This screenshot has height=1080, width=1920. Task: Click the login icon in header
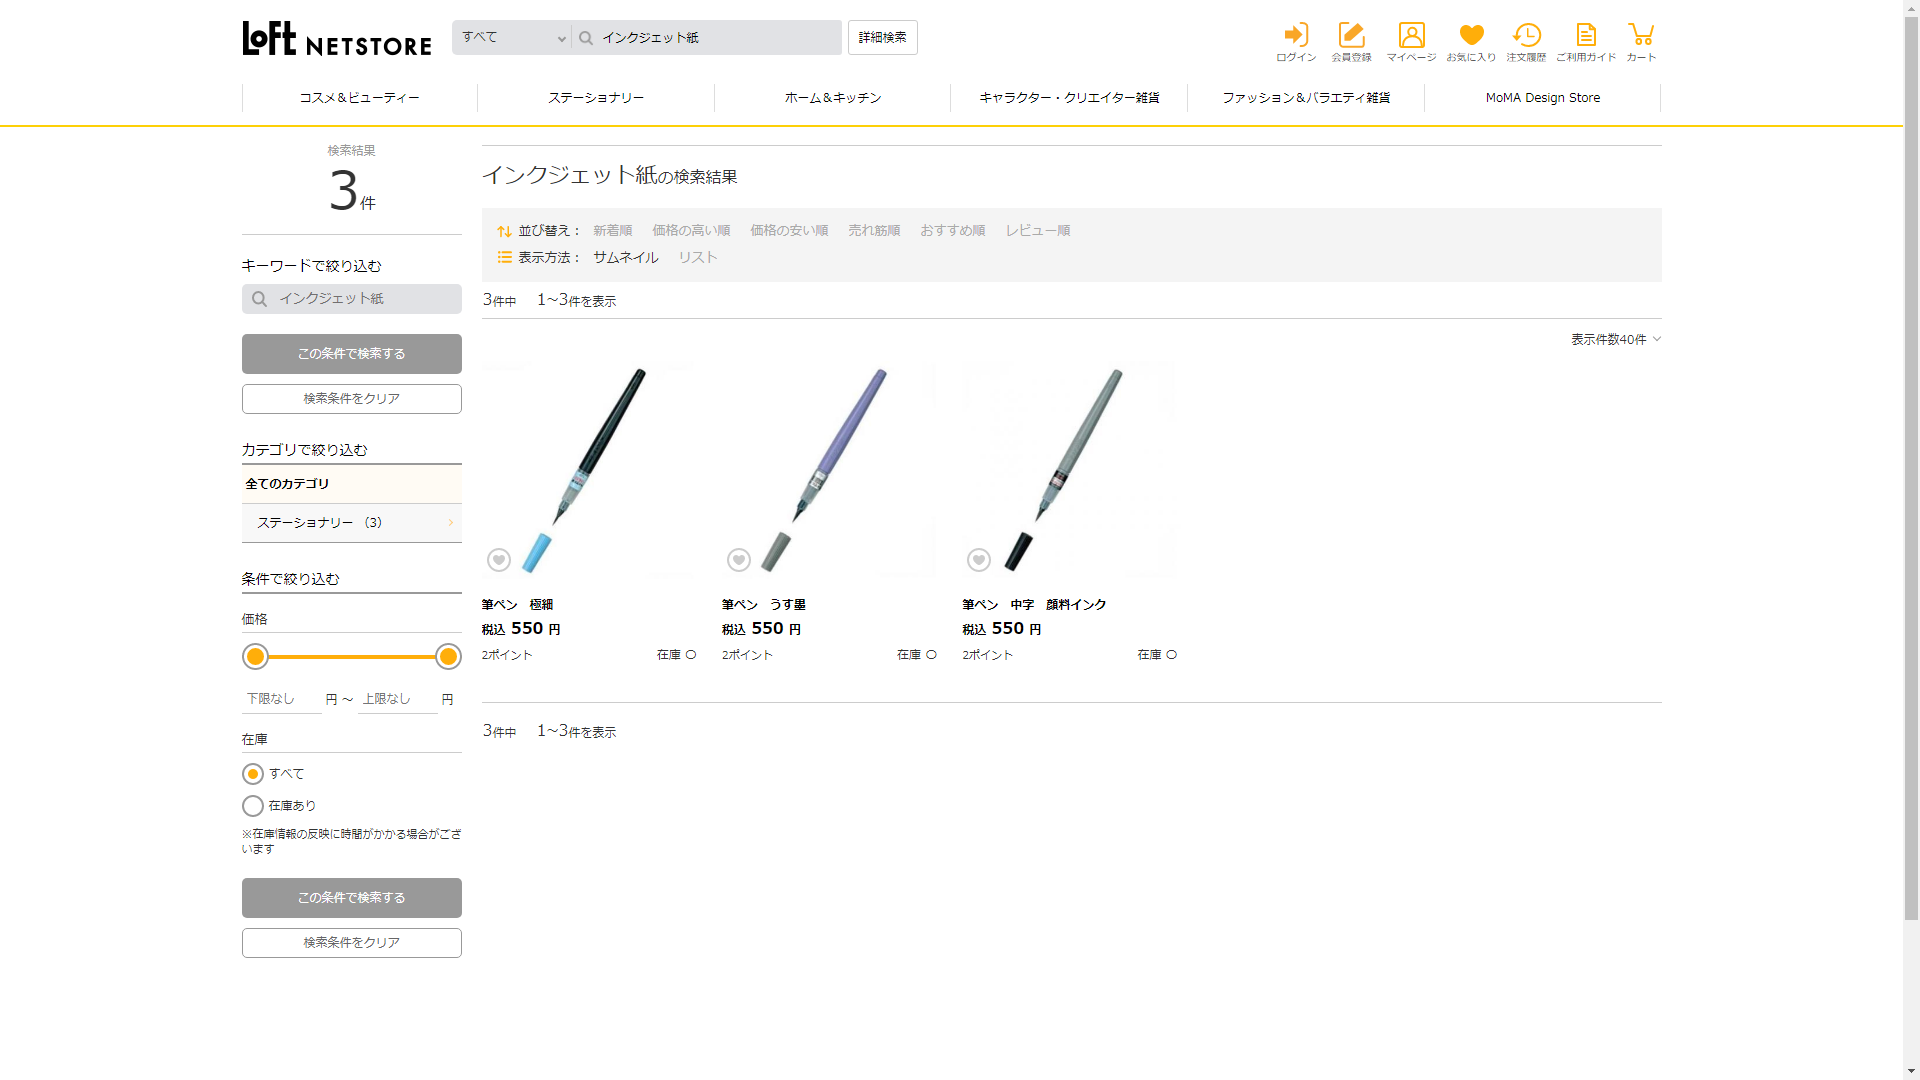point(1296,36)
